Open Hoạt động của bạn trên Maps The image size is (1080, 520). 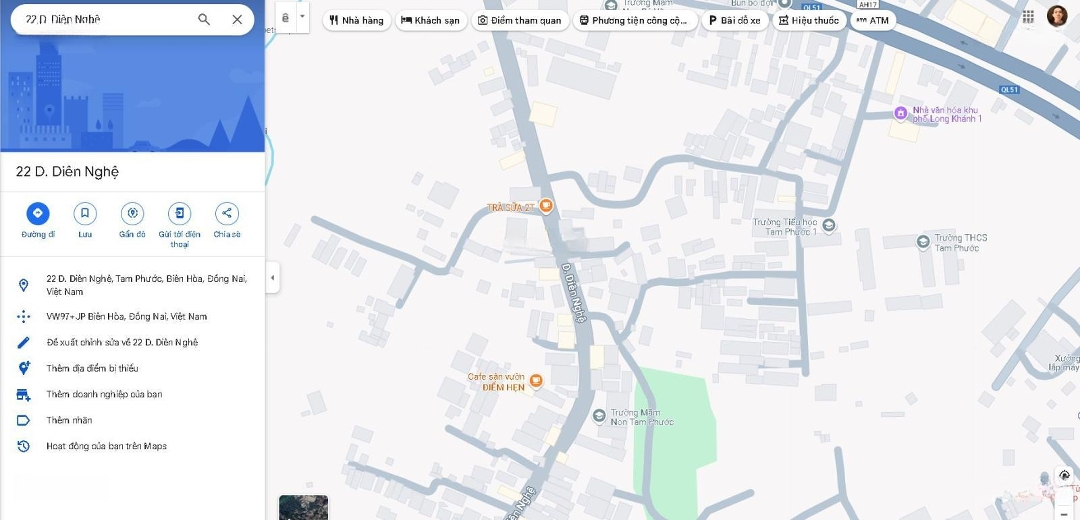[106, 446]
